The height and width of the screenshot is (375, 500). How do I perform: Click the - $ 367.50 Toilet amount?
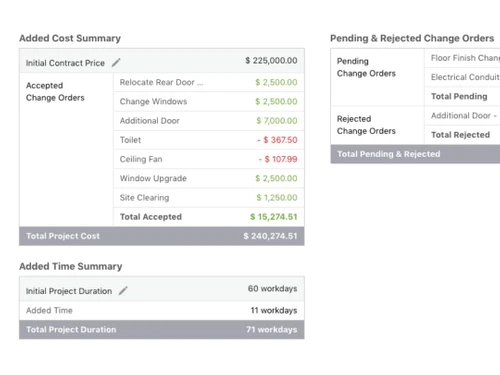(277, 140)
